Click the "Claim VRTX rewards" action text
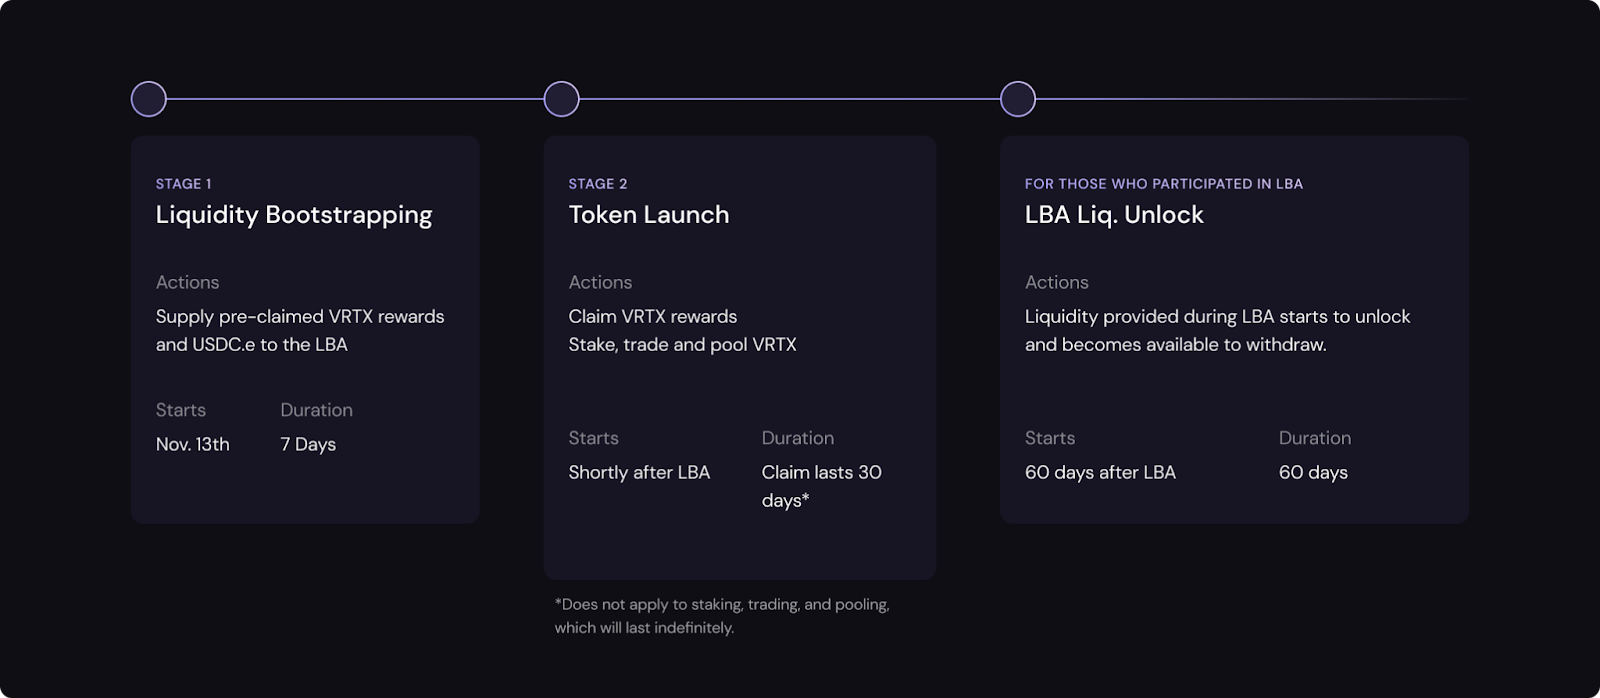1600x698 pixels. pos(652,317)
